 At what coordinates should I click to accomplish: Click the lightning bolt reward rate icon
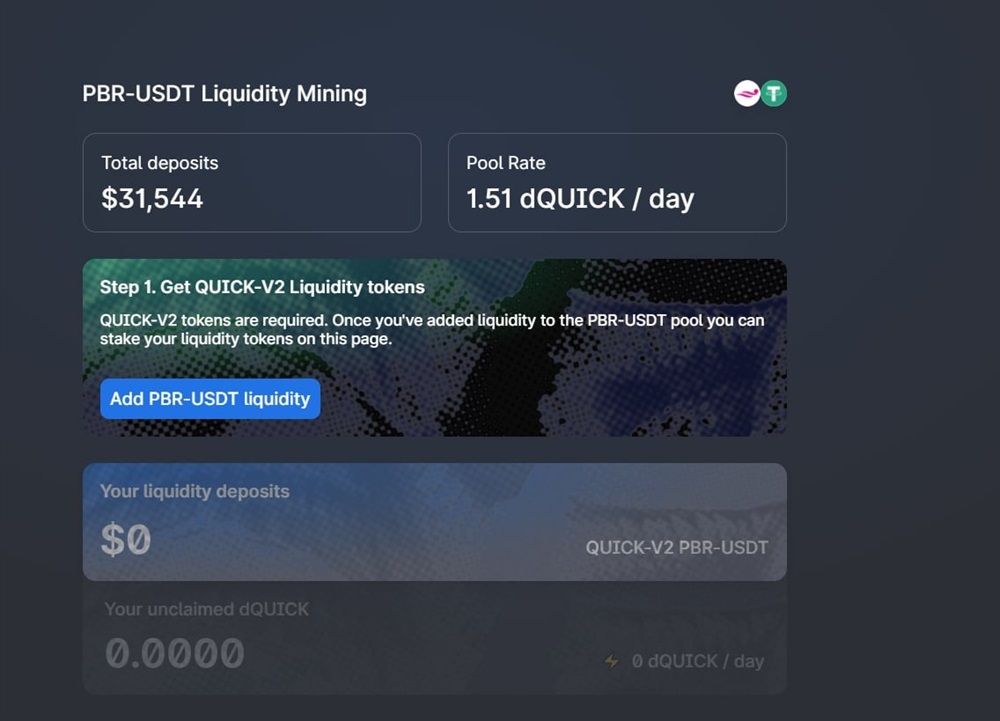(611, 661)
